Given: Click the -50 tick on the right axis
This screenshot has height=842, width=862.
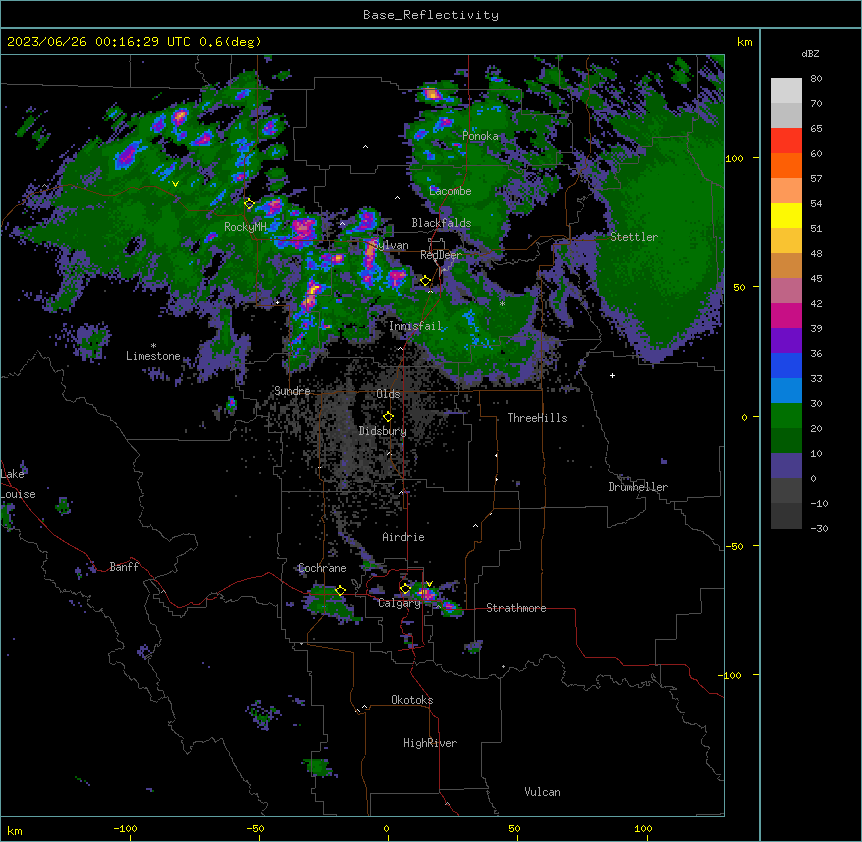Looking at the screenshot, I should pos(734,546).
